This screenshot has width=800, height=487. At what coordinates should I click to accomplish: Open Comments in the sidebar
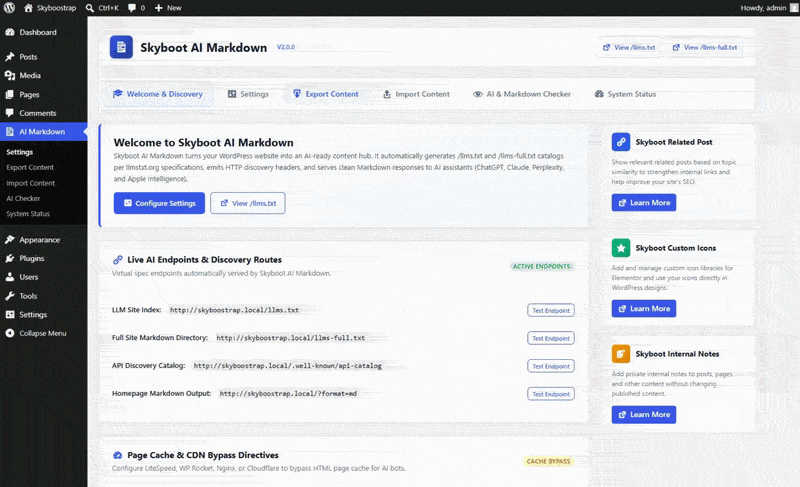[x=43, y=113]
